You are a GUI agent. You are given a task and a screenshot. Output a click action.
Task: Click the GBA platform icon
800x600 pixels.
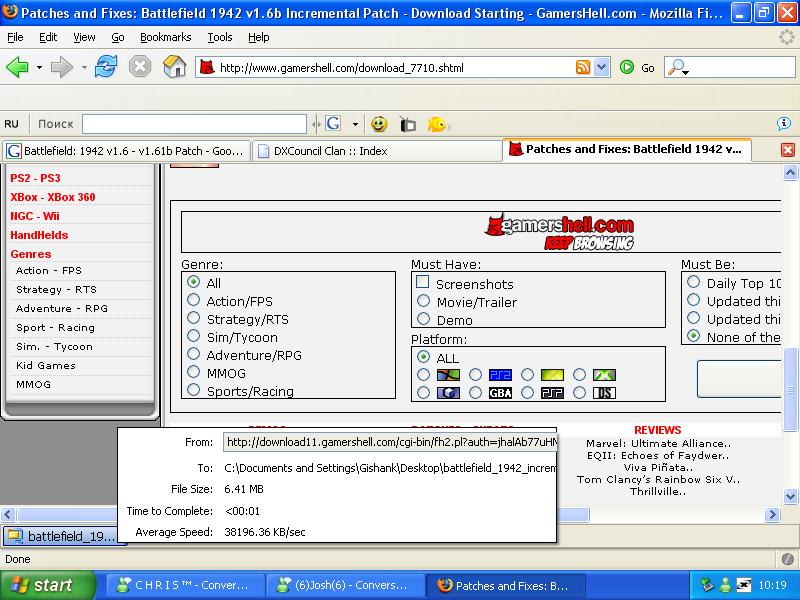(501, 393)
